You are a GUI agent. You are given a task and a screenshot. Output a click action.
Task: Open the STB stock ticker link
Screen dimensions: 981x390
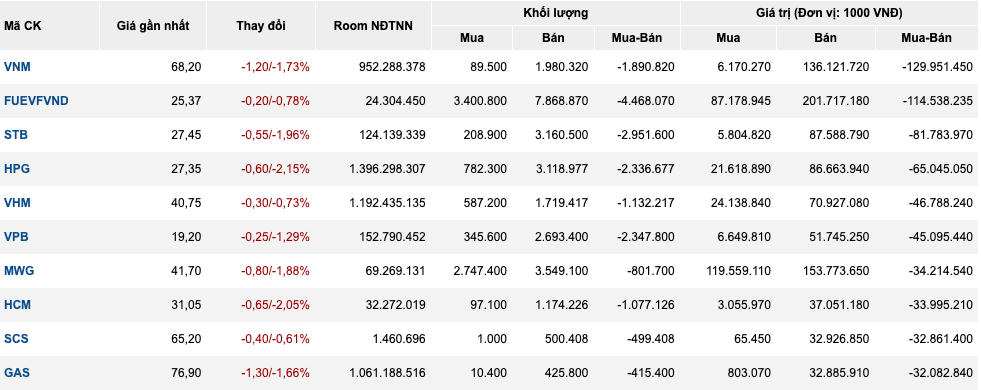(16, 135)
